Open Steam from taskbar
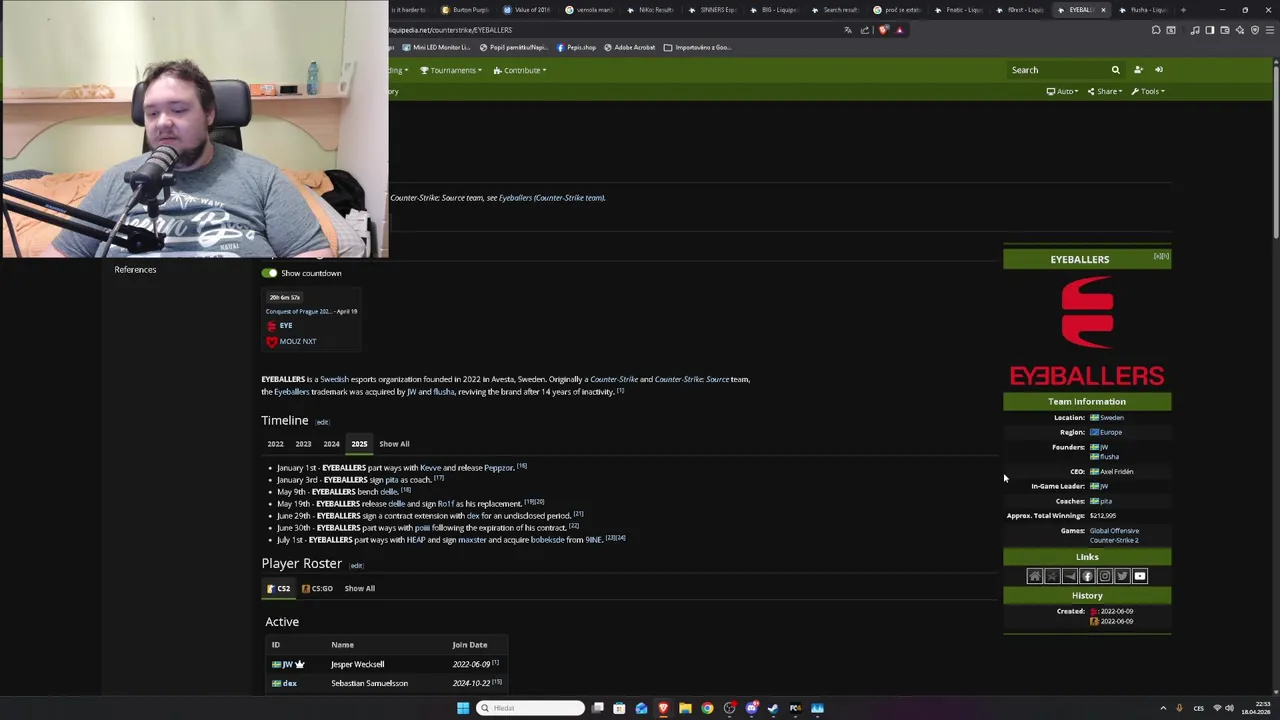The image size is (1280, 720). point(773,708)
